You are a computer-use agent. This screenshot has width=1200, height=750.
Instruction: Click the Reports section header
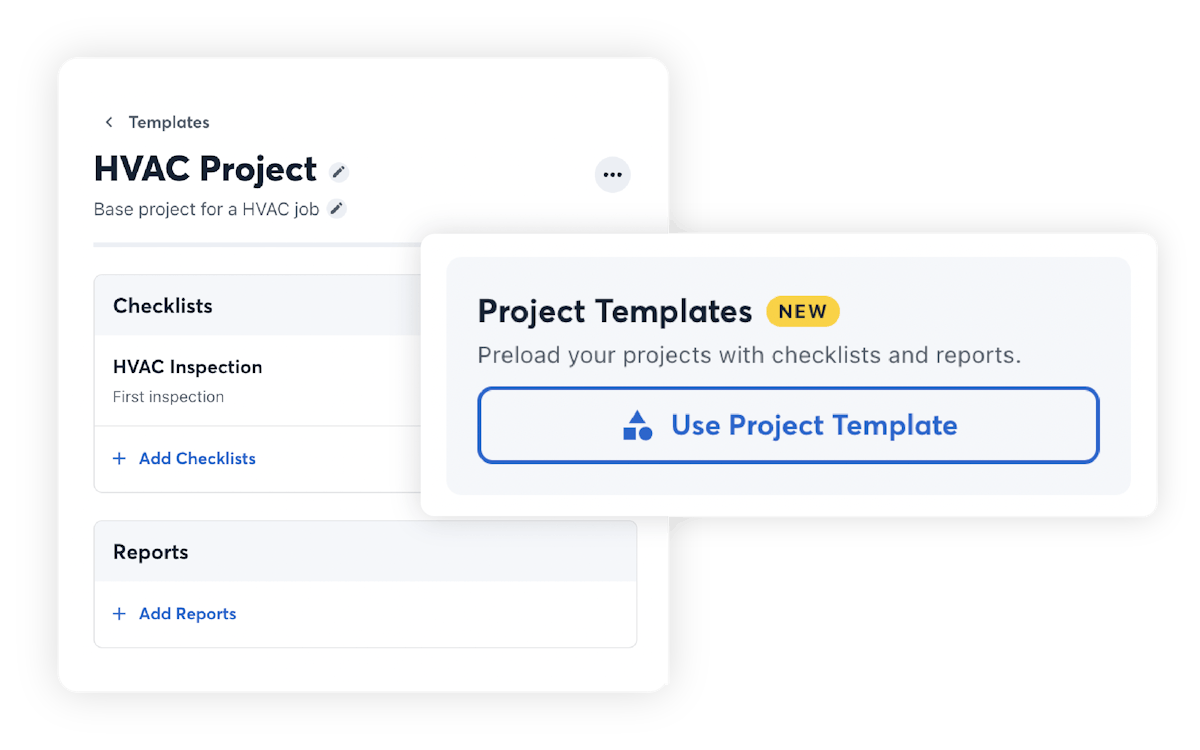151,552
